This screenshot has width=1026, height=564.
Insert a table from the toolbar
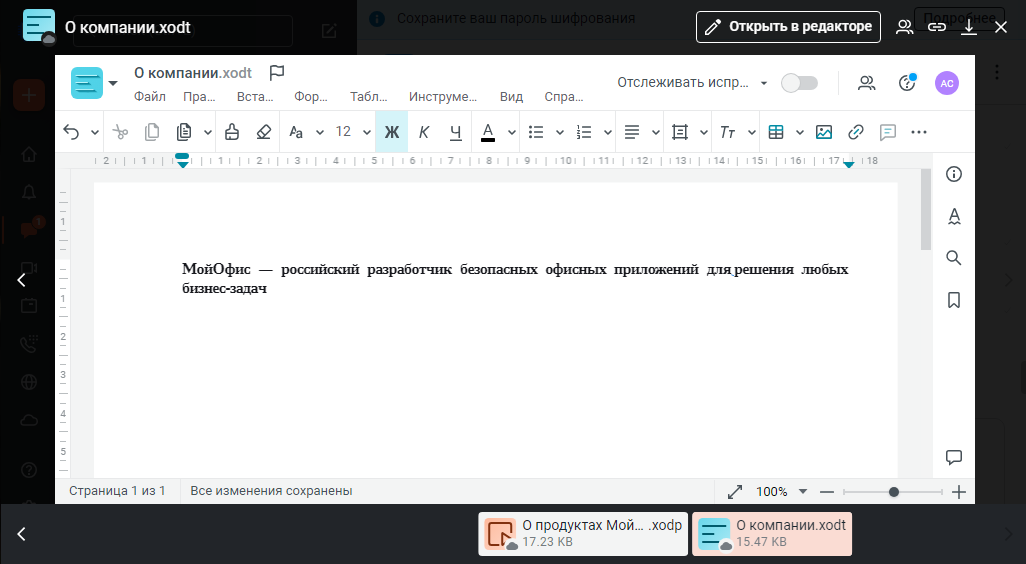pos(776,132)
